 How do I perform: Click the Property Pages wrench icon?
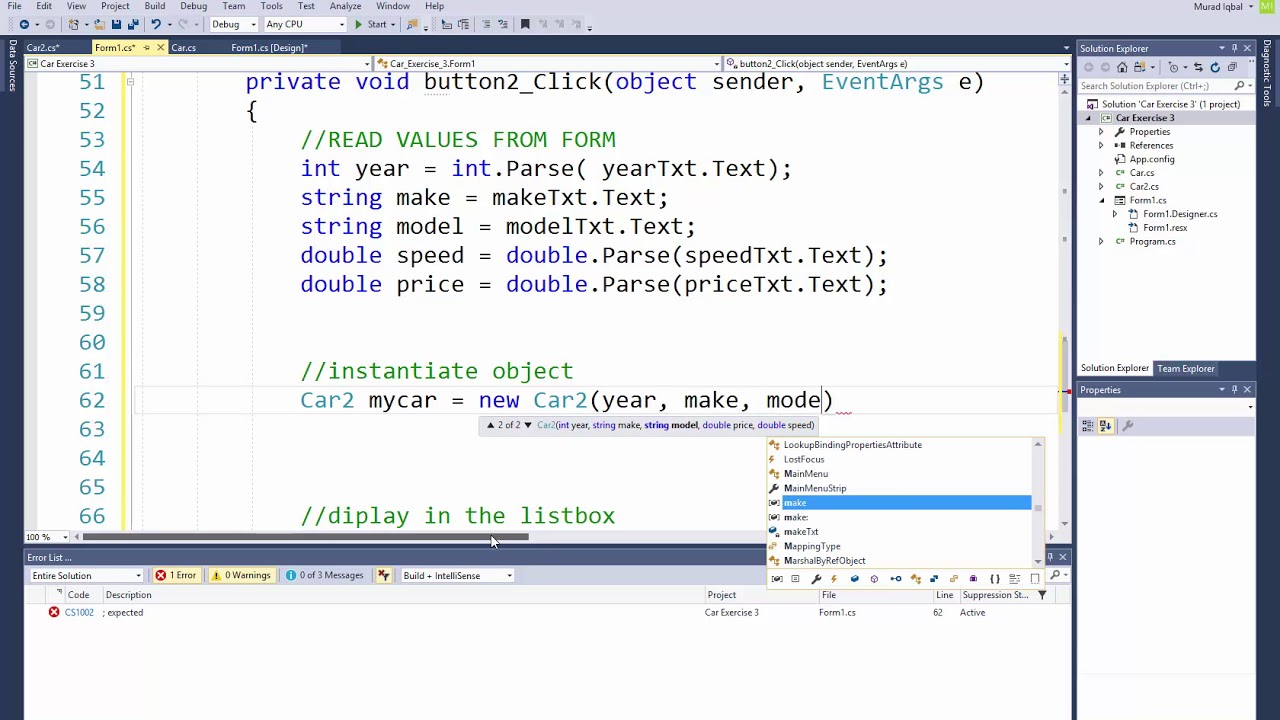[x=1127, y=426]
